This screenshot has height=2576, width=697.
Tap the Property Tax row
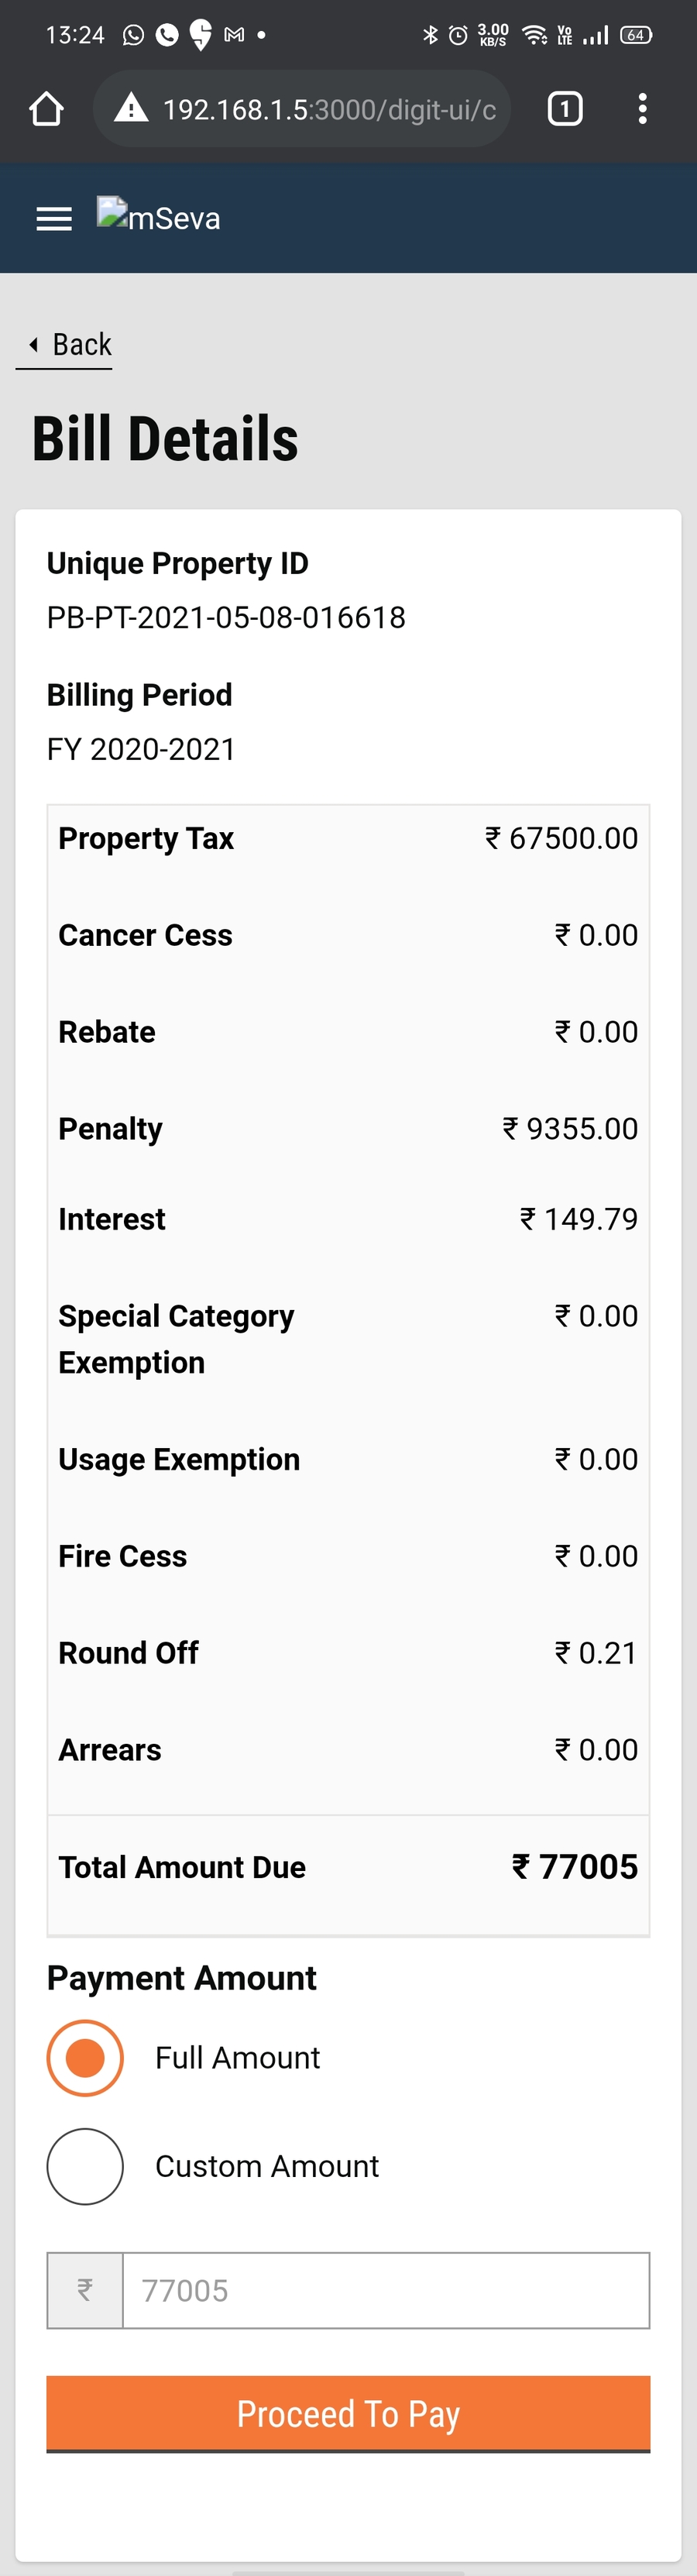(x=348, y=839)
